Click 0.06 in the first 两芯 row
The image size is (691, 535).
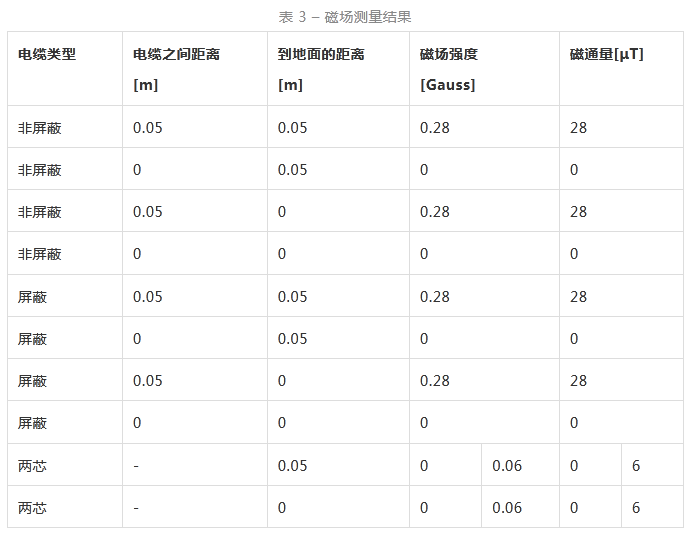pos(507,466)
